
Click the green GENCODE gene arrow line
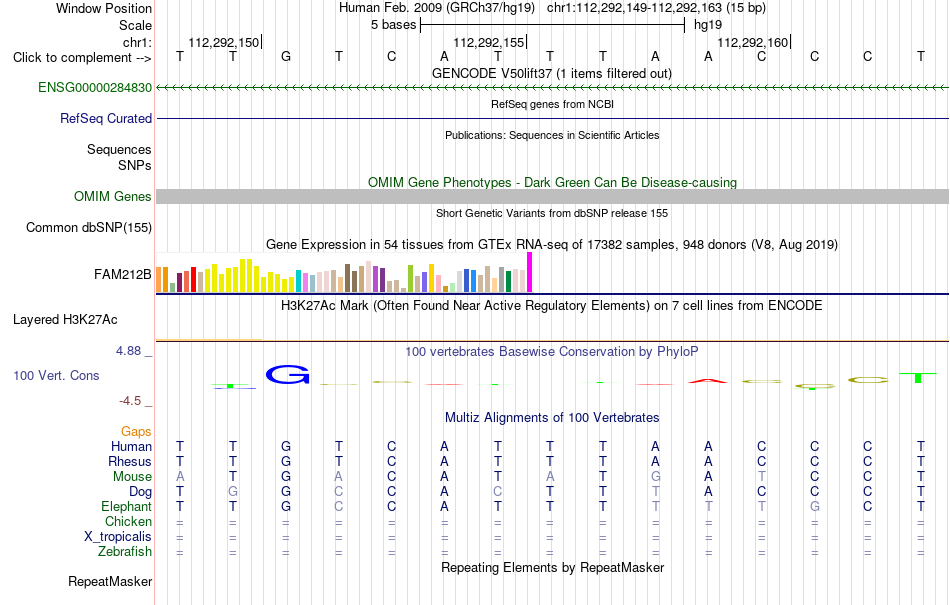pyautogui.click(x=552, y=88)
